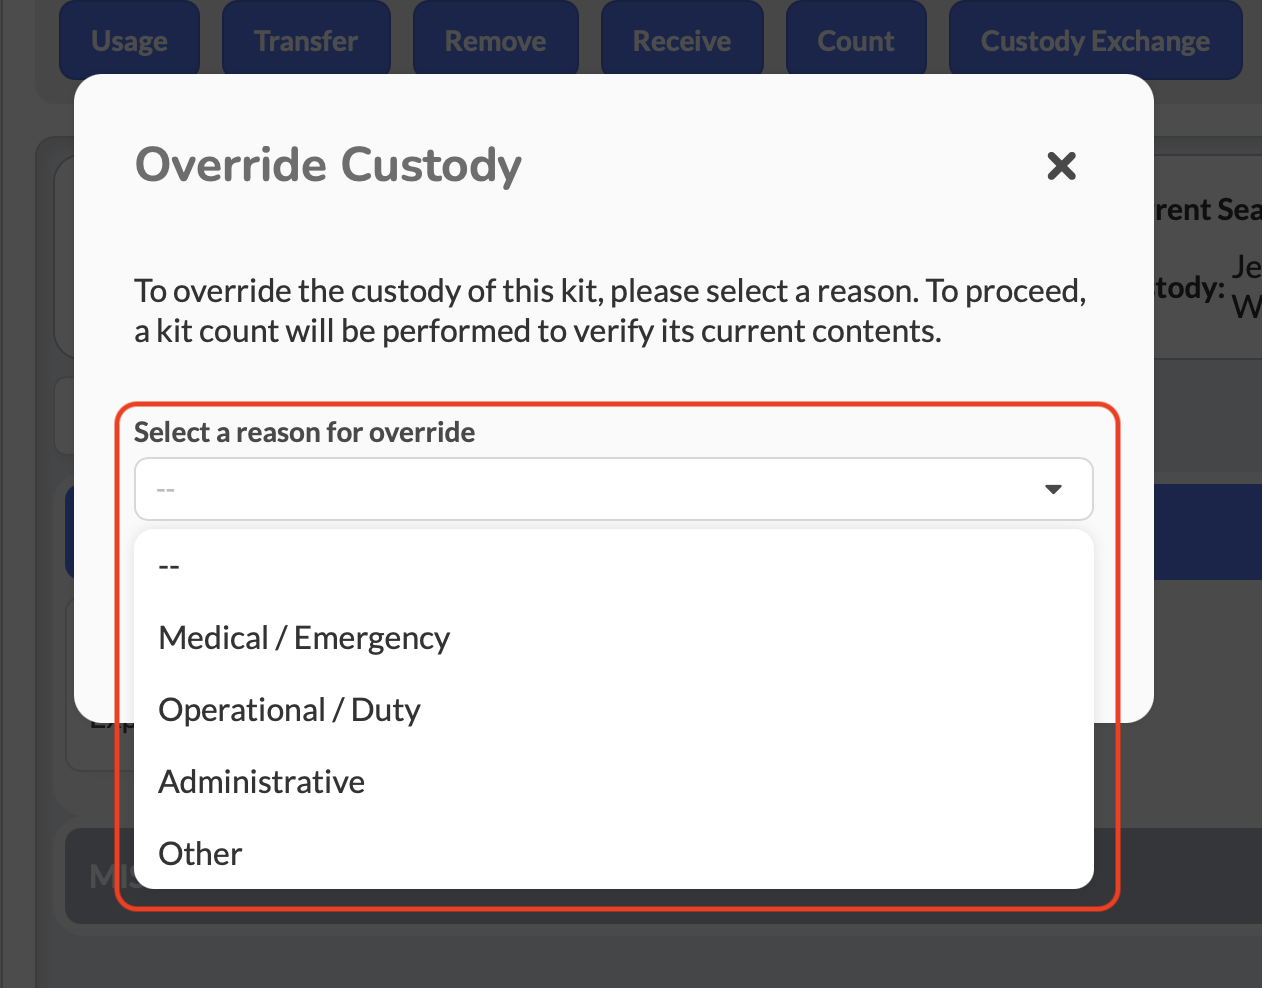This screenshot has width=1262, height=988.
Task: Choose Other as the override reason
Action: click(x=201, y=854)
